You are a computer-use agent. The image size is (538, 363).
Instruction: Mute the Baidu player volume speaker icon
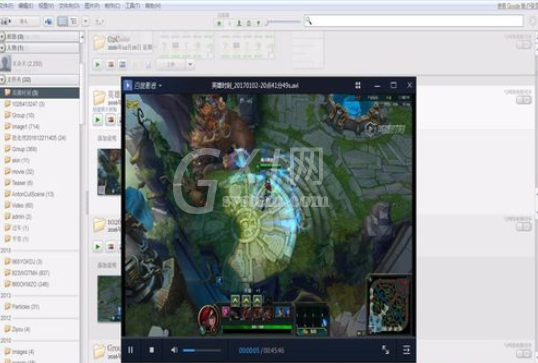coord(174,350)
